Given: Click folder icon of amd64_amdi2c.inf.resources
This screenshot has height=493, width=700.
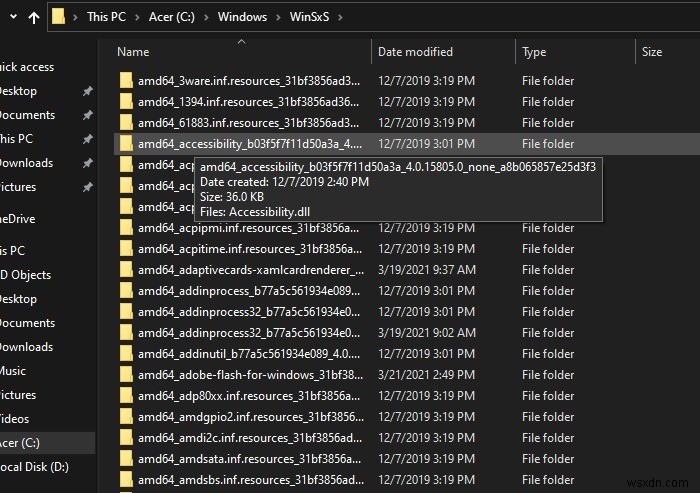Looking at the screenshot, I should coord(126,438).
